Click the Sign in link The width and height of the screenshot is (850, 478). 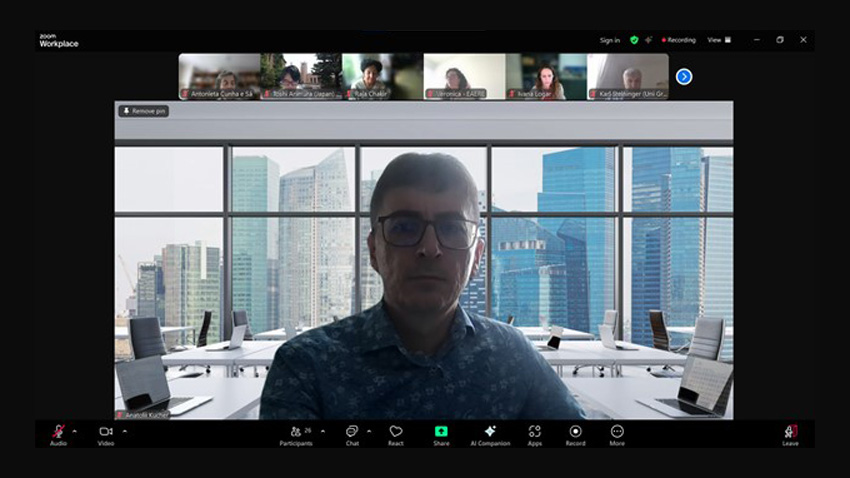(x=609, y=40)
